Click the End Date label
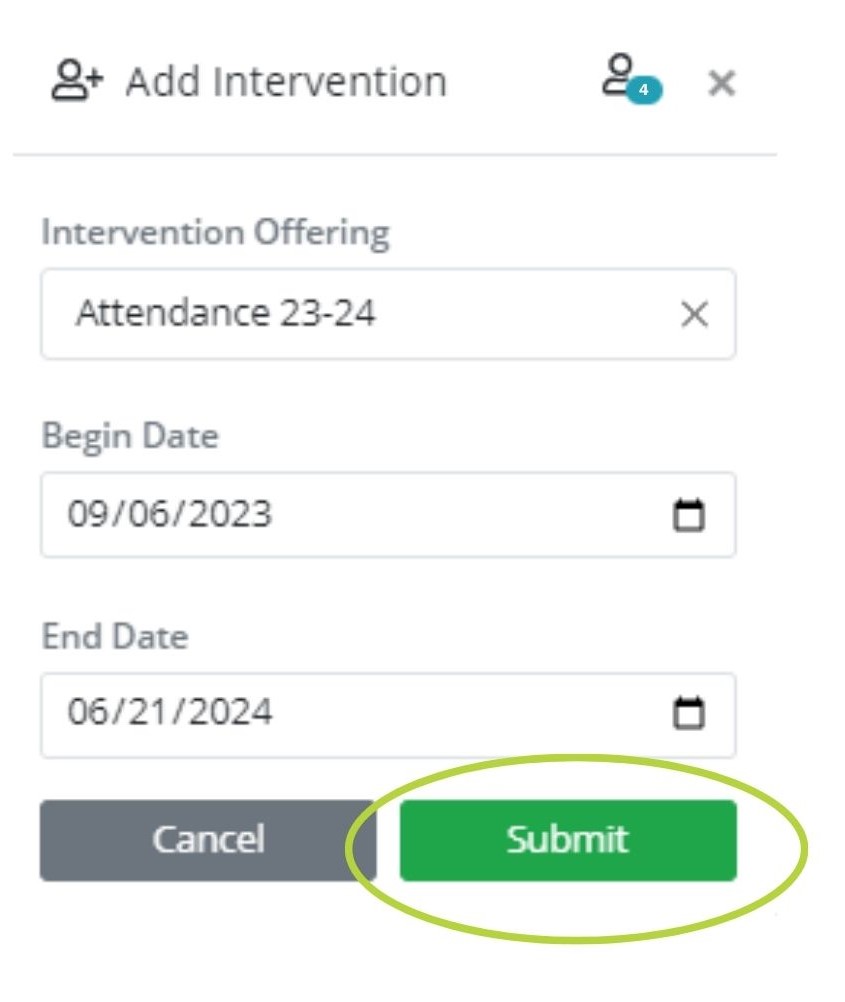The image size is (845, 1002). point(114,636)
